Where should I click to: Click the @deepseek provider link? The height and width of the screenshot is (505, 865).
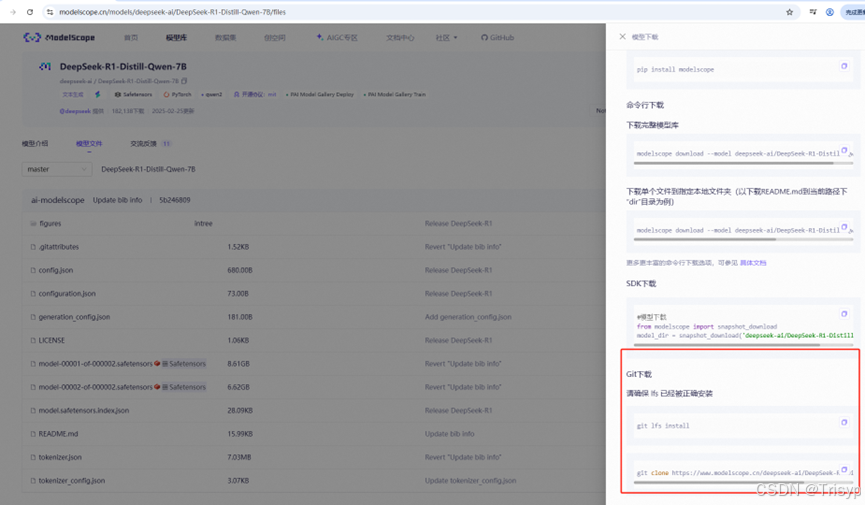(x=75, y=111)
